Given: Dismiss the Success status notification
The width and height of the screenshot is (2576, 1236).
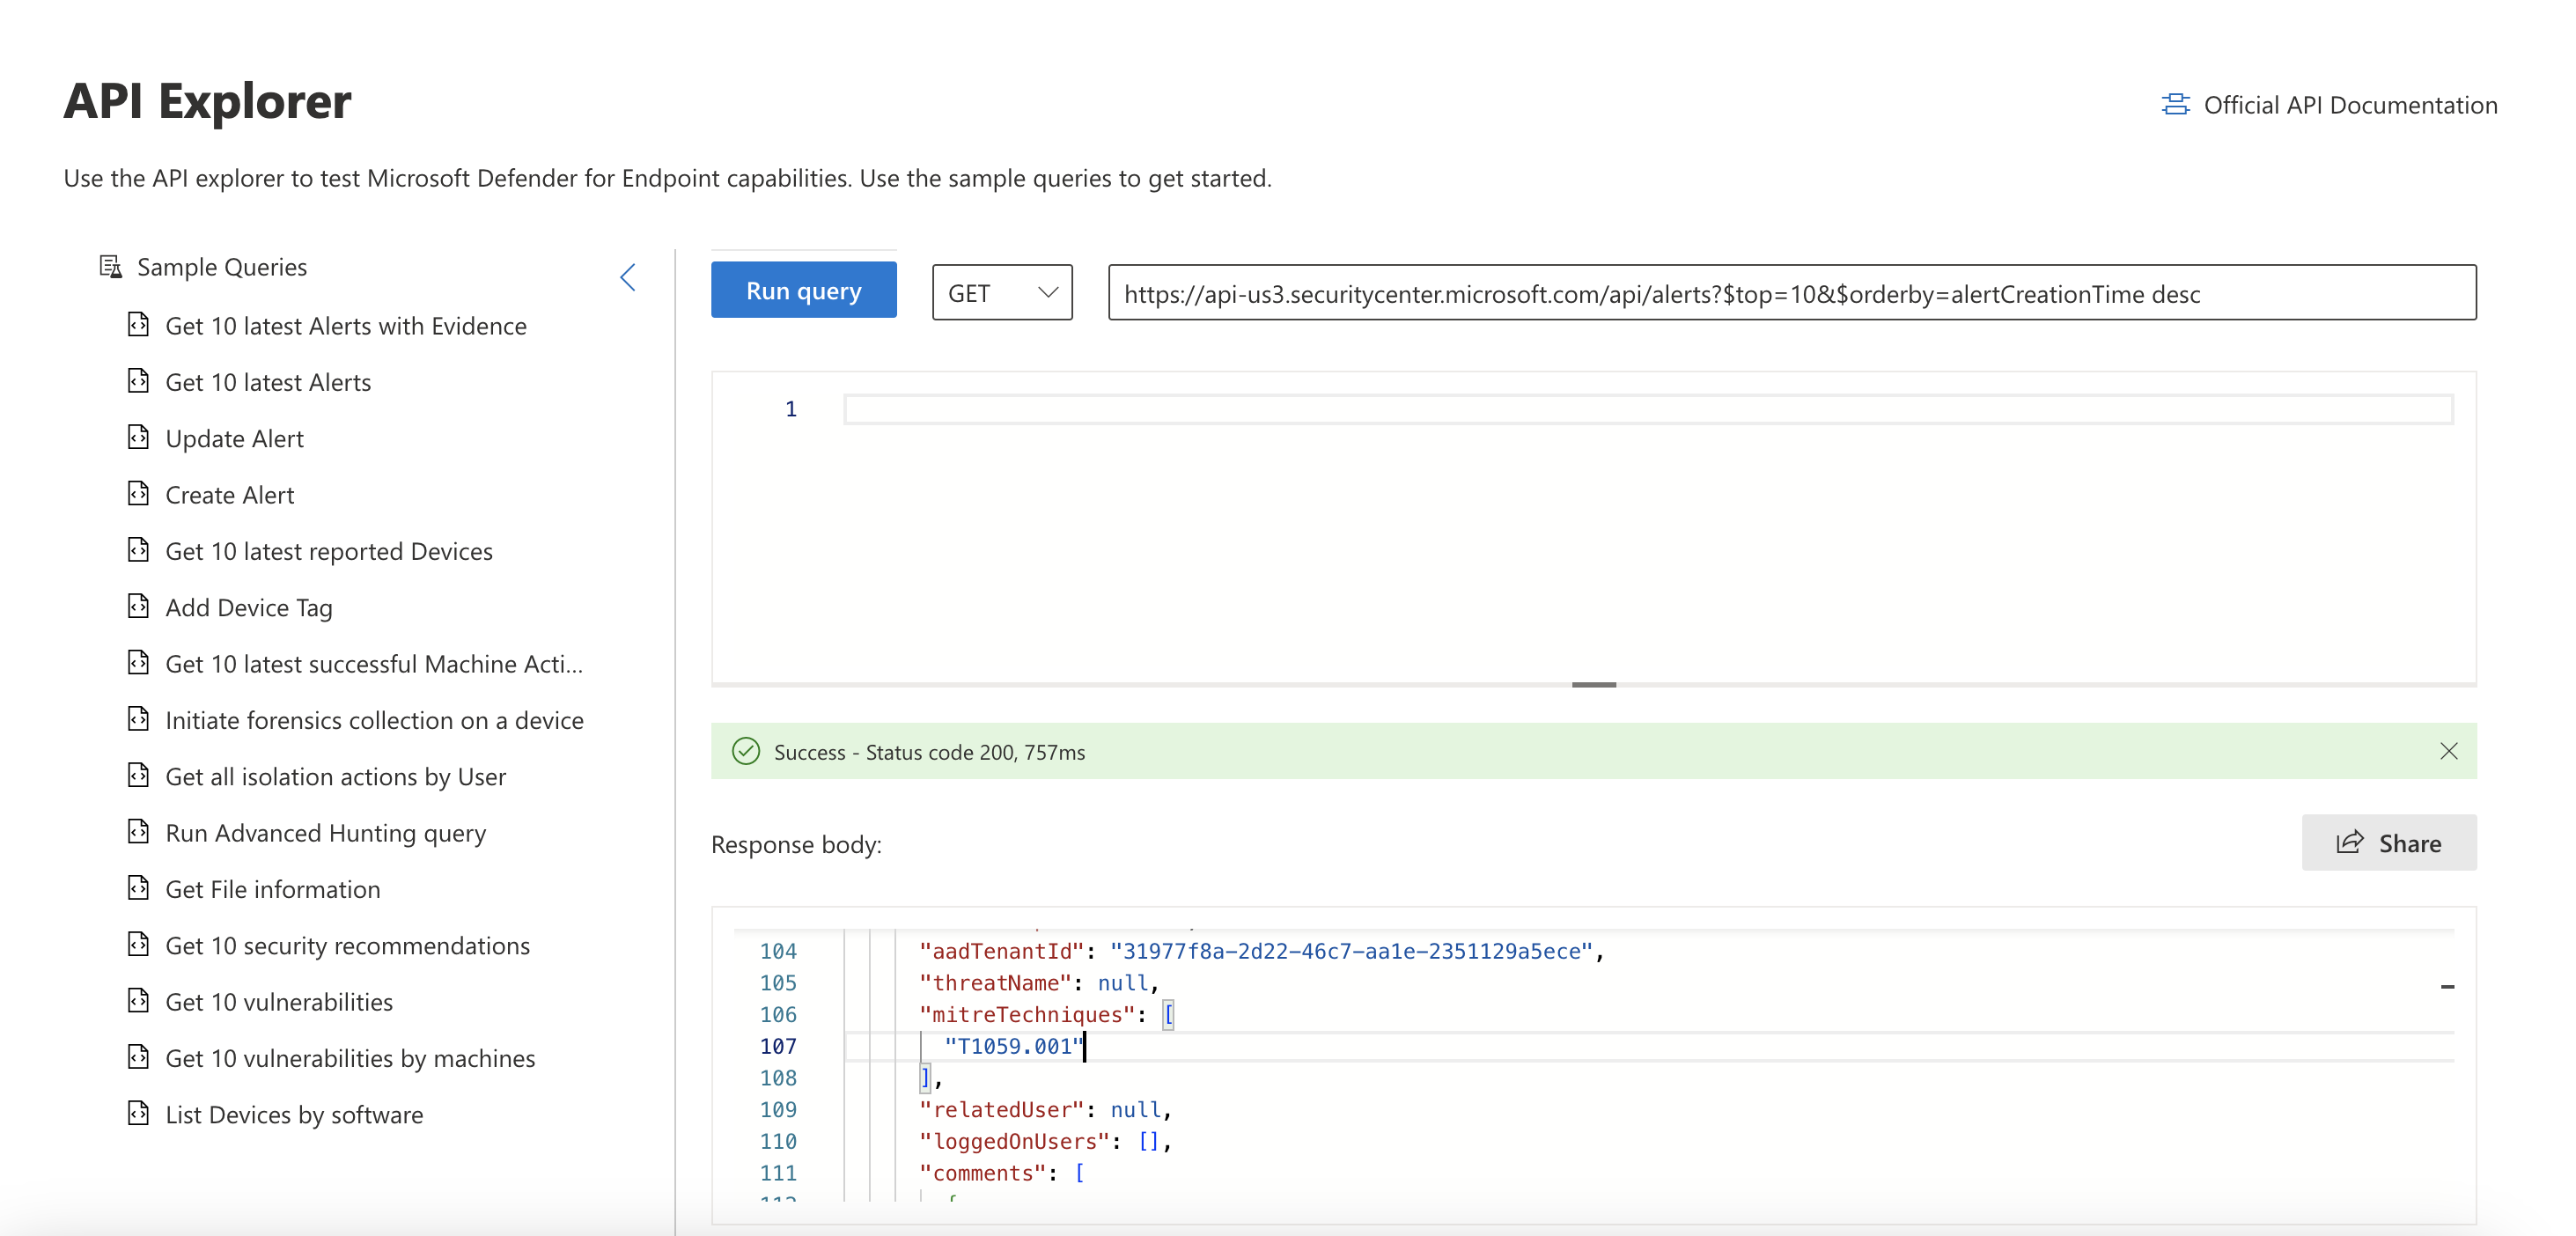Looking at the screenshot, I should 2449,751.
